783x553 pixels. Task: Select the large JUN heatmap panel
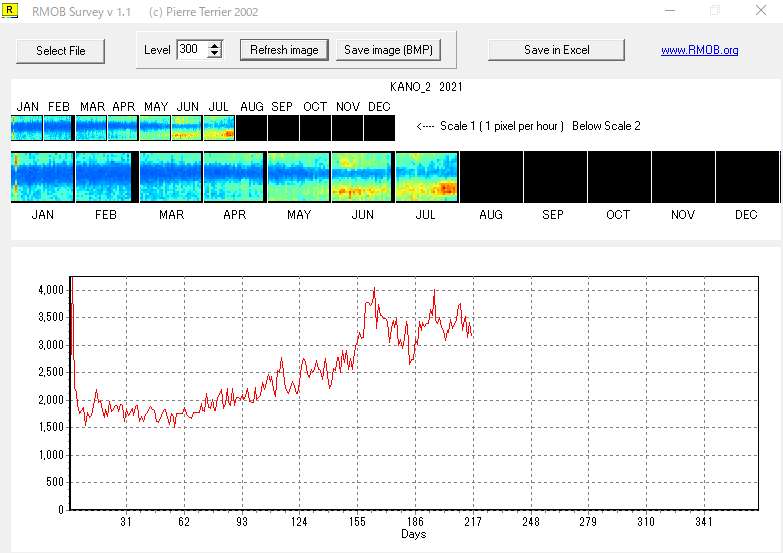click(x=362, y=177)
